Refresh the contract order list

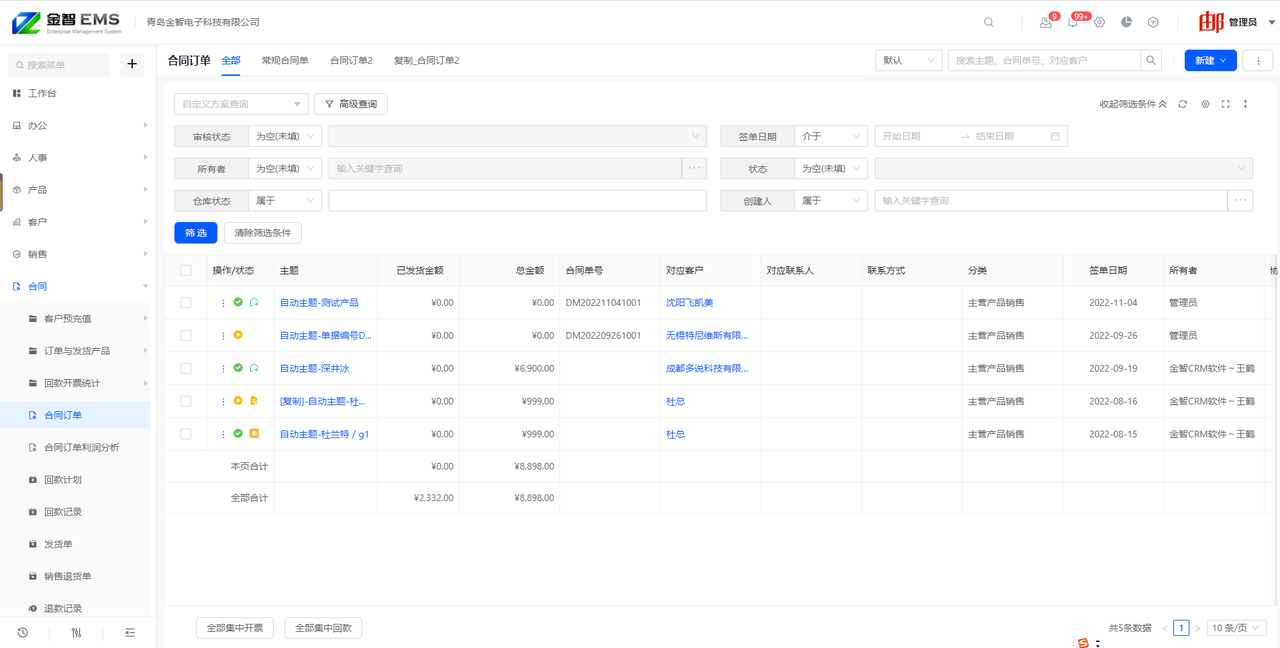[1183, 104]
